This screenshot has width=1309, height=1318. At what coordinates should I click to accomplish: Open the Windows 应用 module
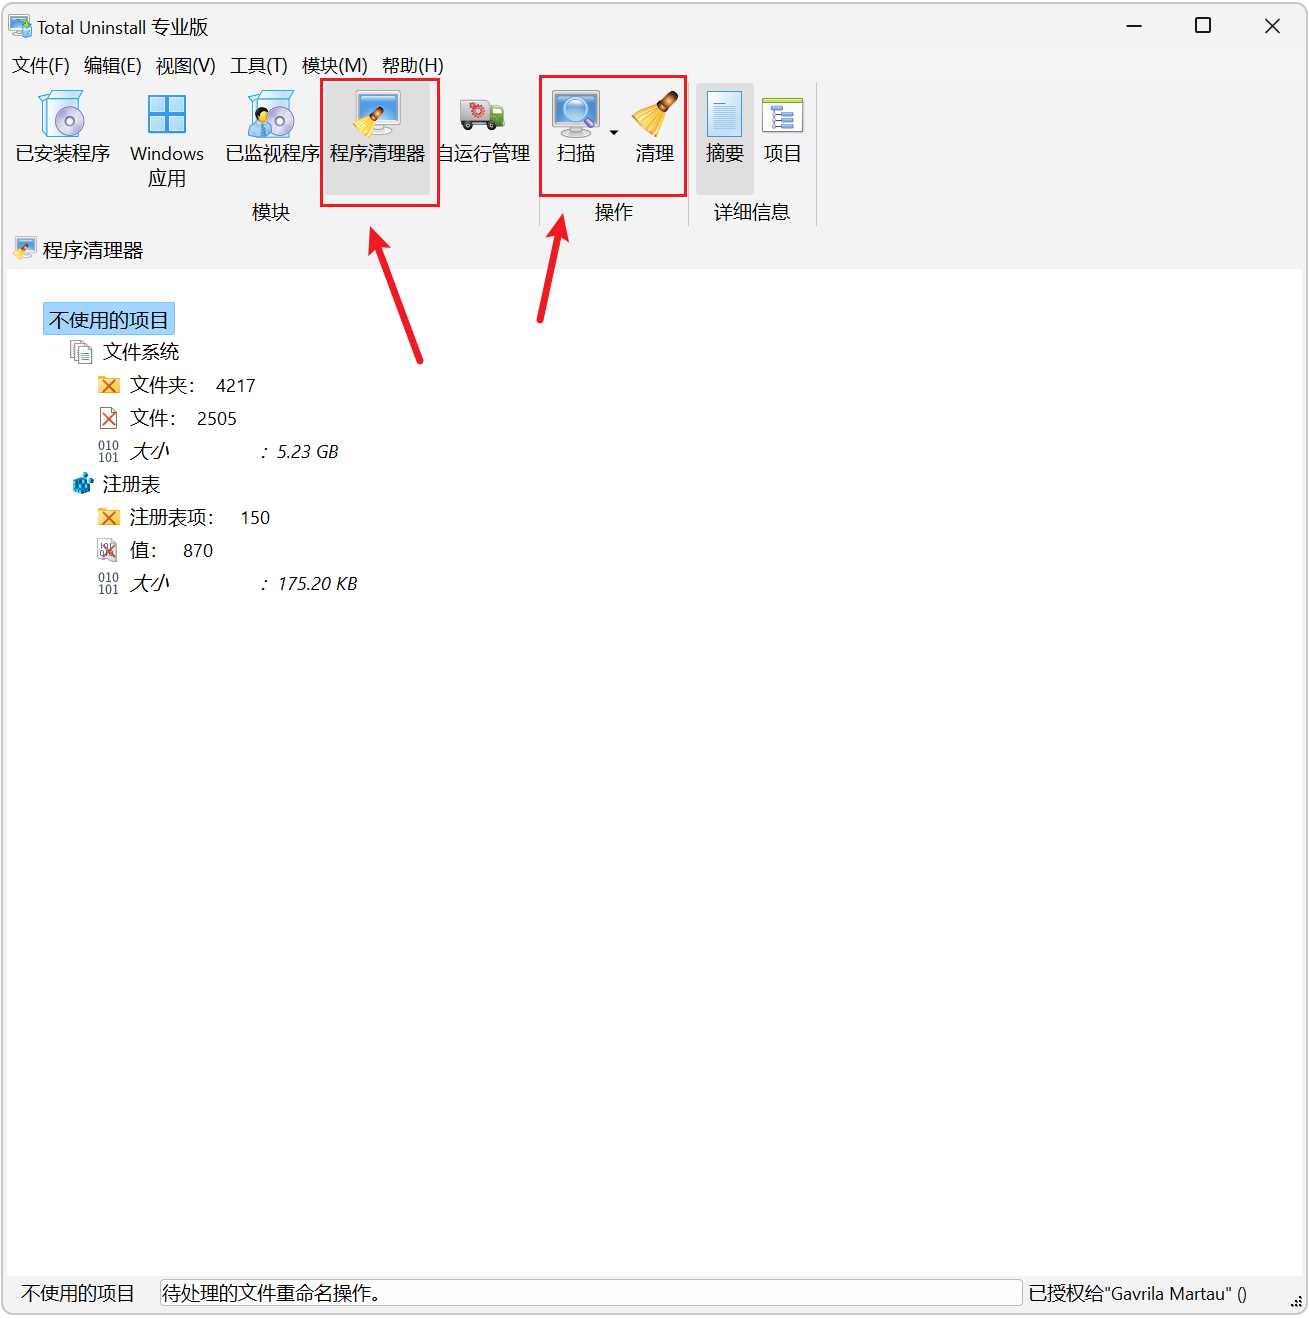pos(167,140)
